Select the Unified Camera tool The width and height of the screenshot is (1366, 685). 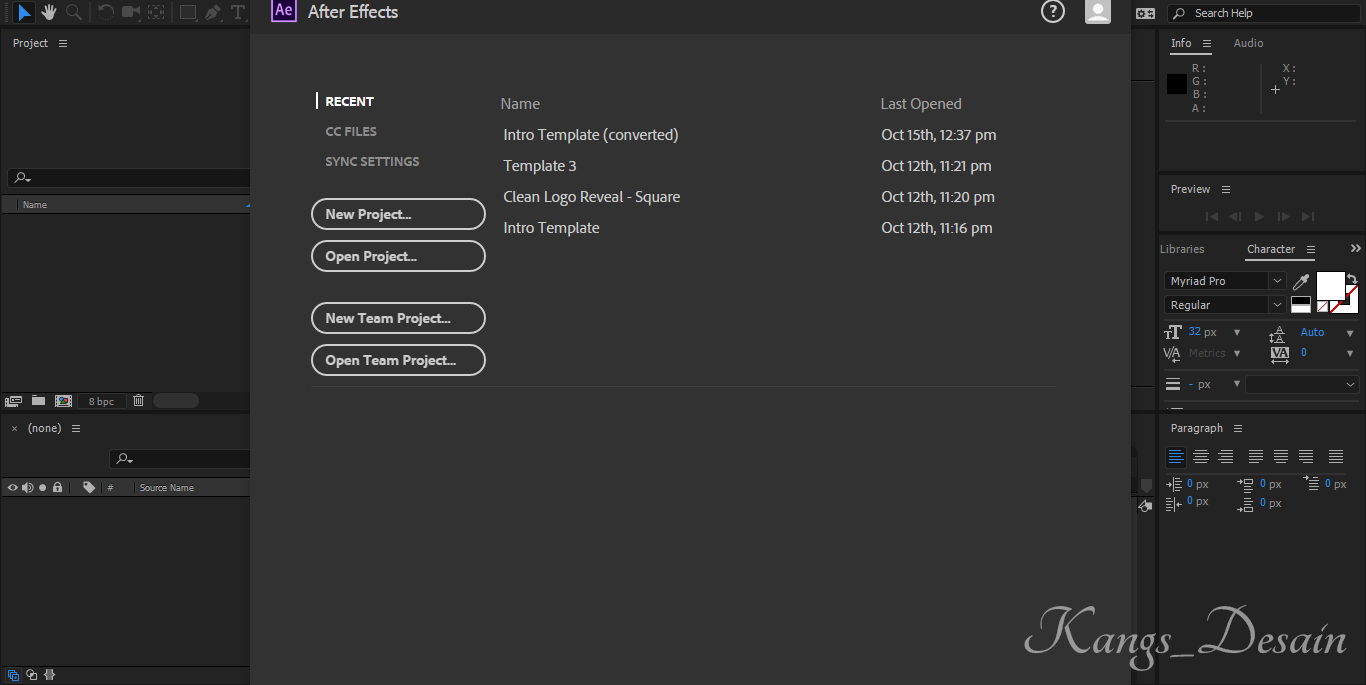point(131,12)
